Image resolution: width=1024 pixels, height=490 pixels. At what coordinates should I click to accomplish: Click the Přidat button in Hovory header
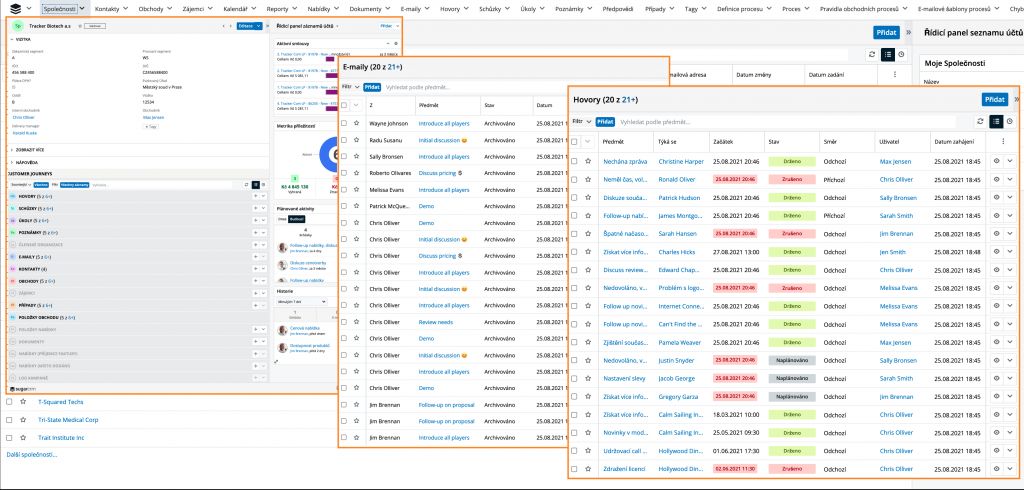(993, 100)
